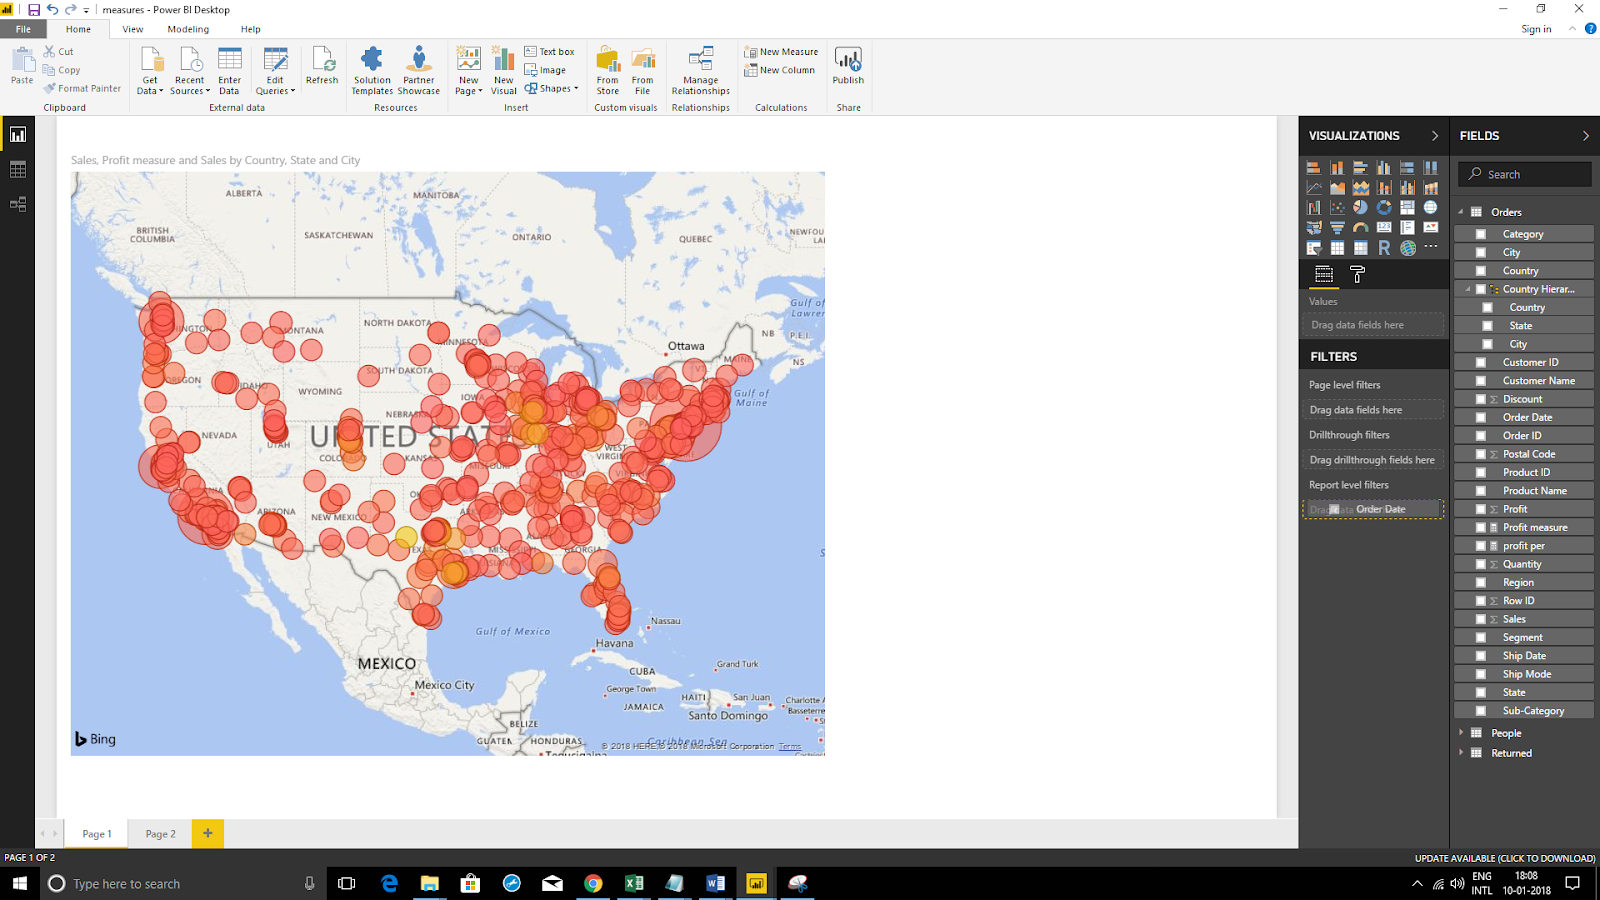Choose the donut chart visual
The width and height of the screenshot is (1600, 900).
coord(1384,208)
